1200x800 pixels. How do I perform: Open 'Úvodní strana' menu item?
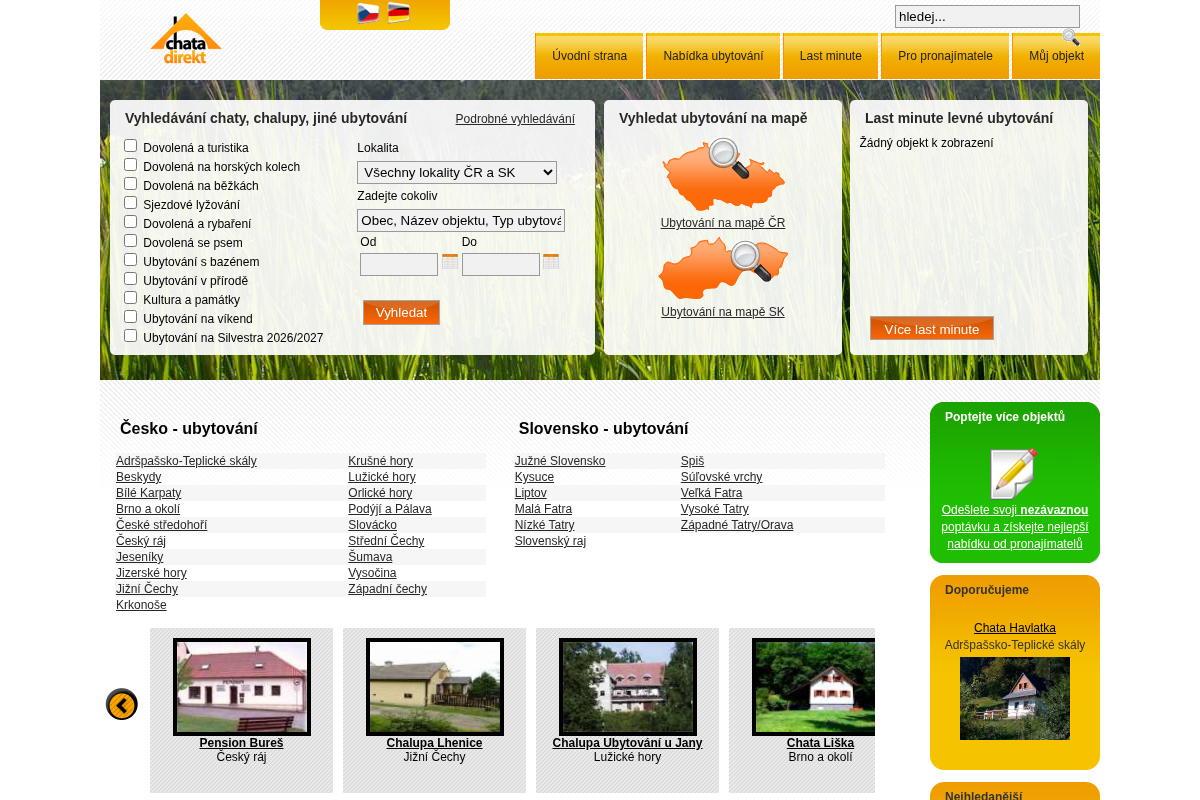(x=589, y=56)
